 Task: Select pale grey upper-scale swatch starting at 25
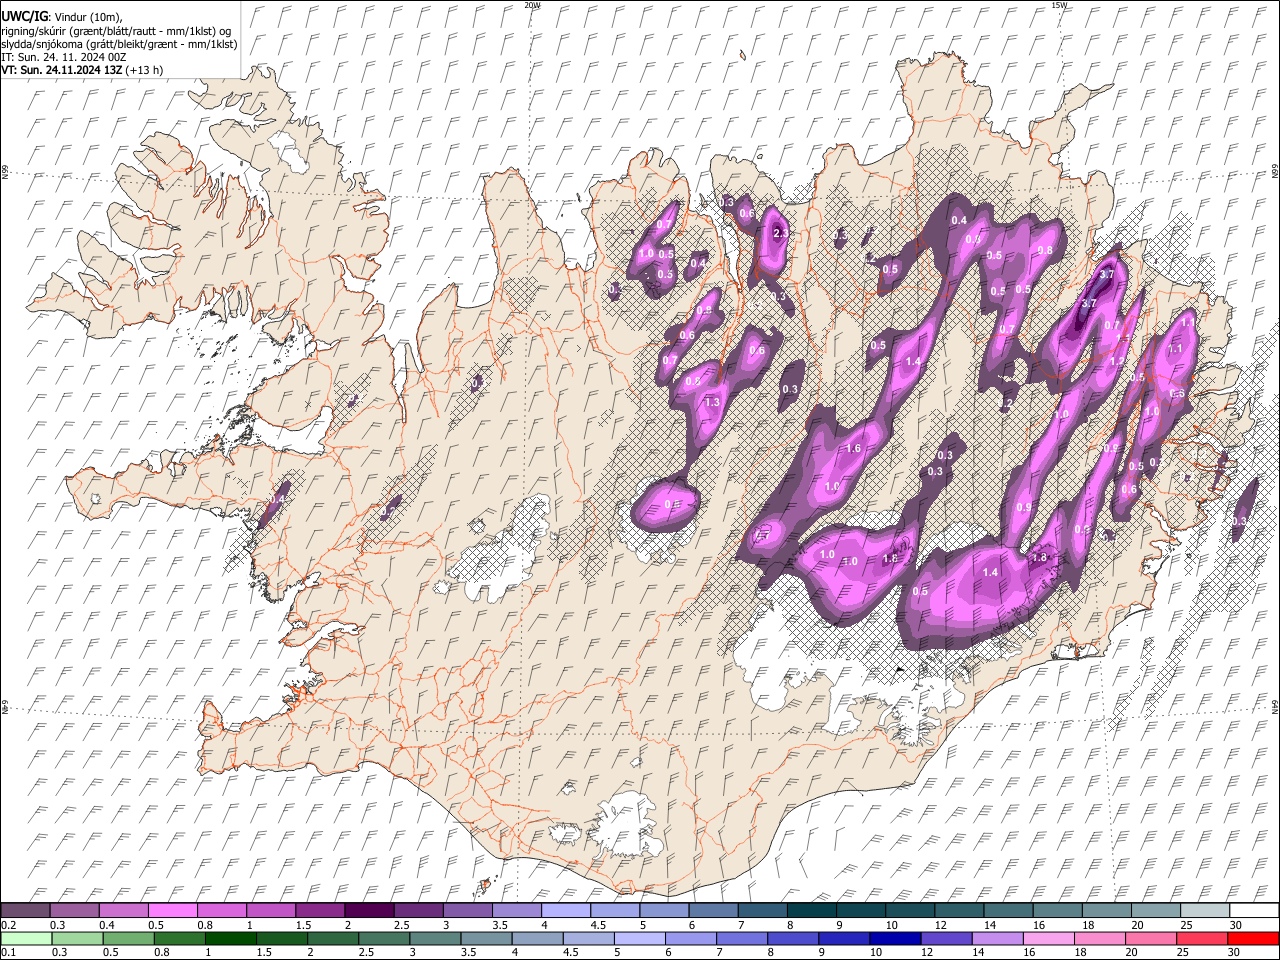tap(1204, 910)
